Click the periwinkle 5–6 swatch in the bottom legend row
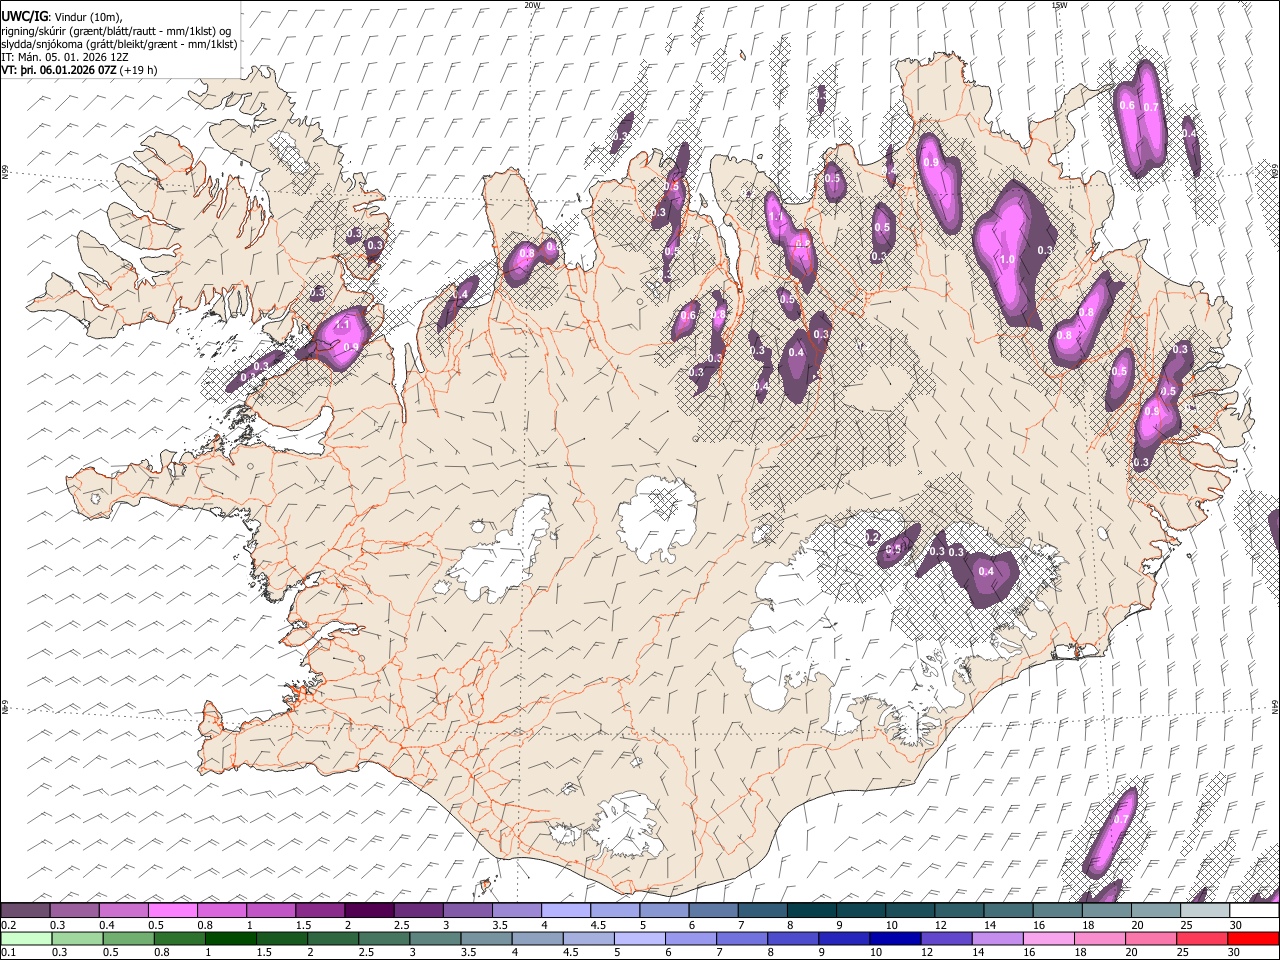1280x960 pixels. click(640, 939)
